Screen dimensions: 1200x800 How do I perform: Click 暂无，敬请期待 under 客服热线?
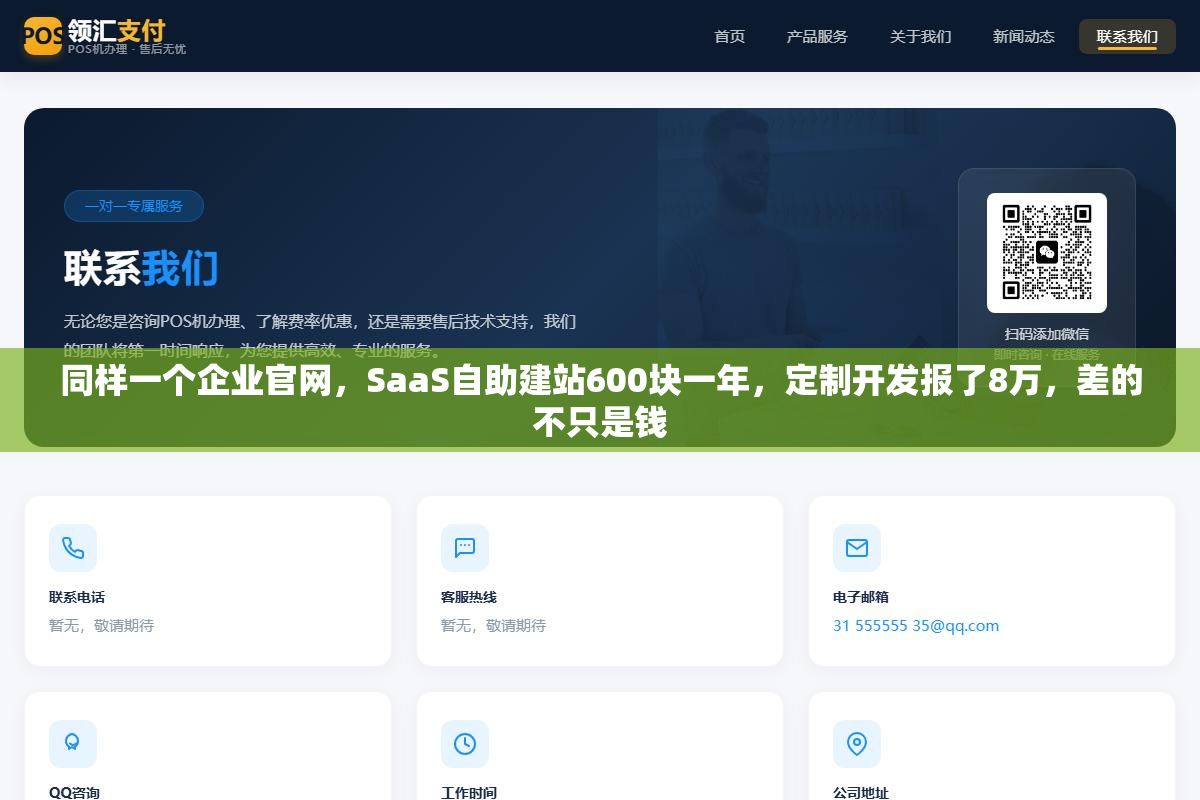point(494,626)
